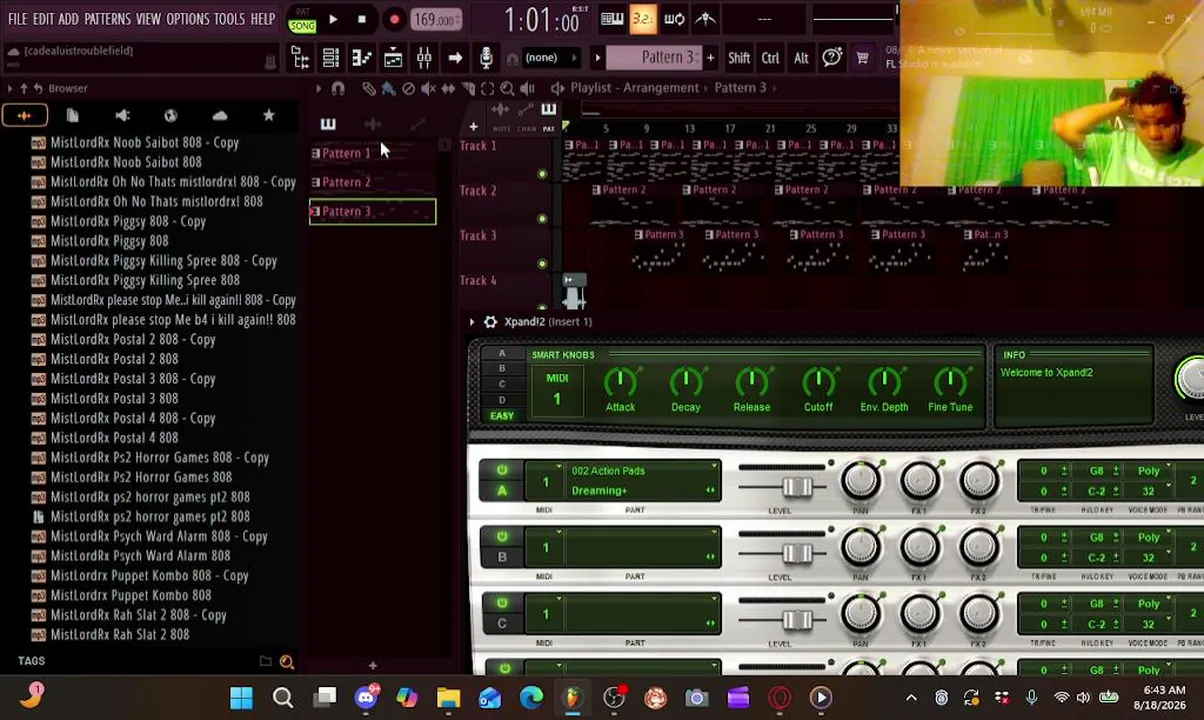Select the playlist paint brush tool
The height and width of the screenshot is (720, 1204).
(388, 88)
